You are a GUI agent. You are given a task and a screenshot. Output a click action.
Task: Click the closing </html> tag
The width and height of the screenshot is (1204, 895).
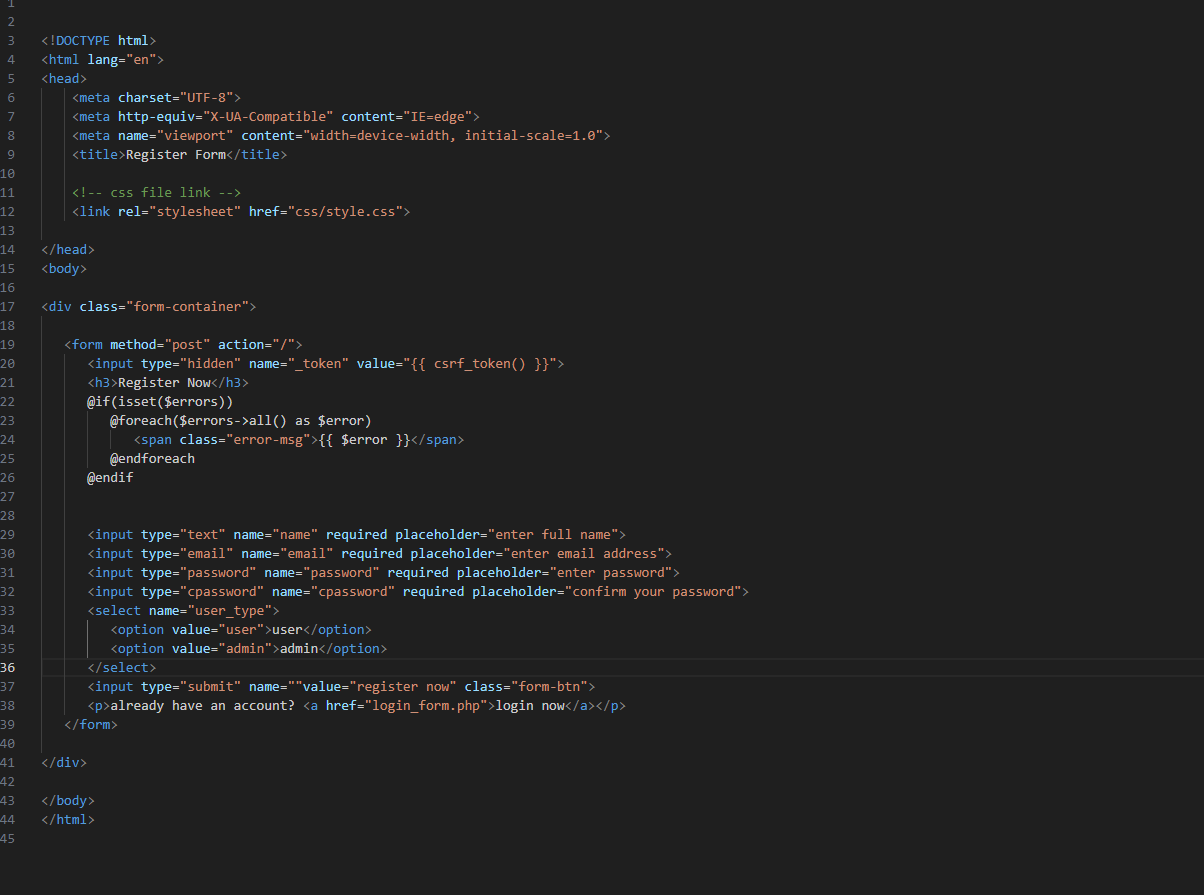[68, 820]
